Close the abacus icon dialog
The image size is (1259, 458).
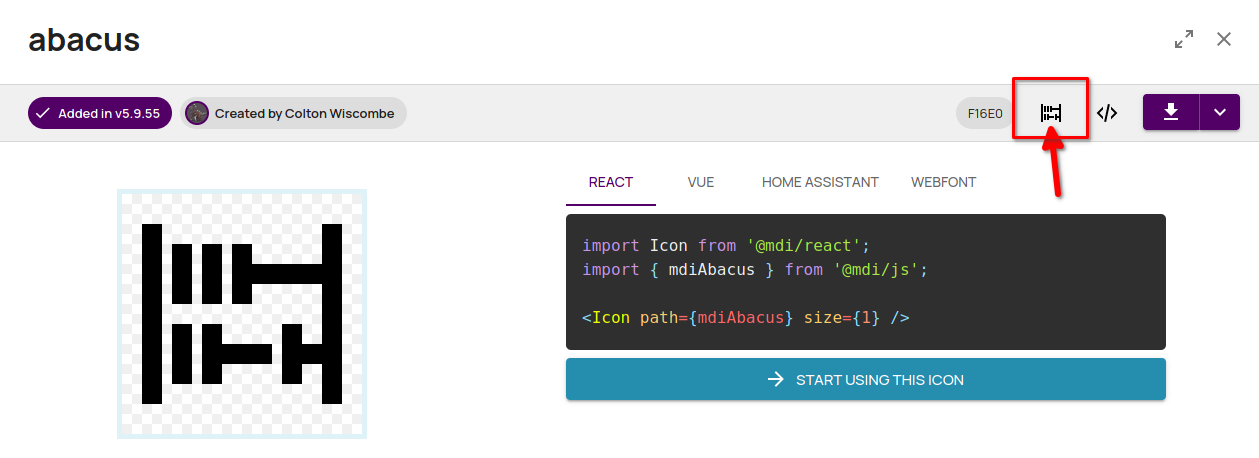click(x=1224, y=39)
